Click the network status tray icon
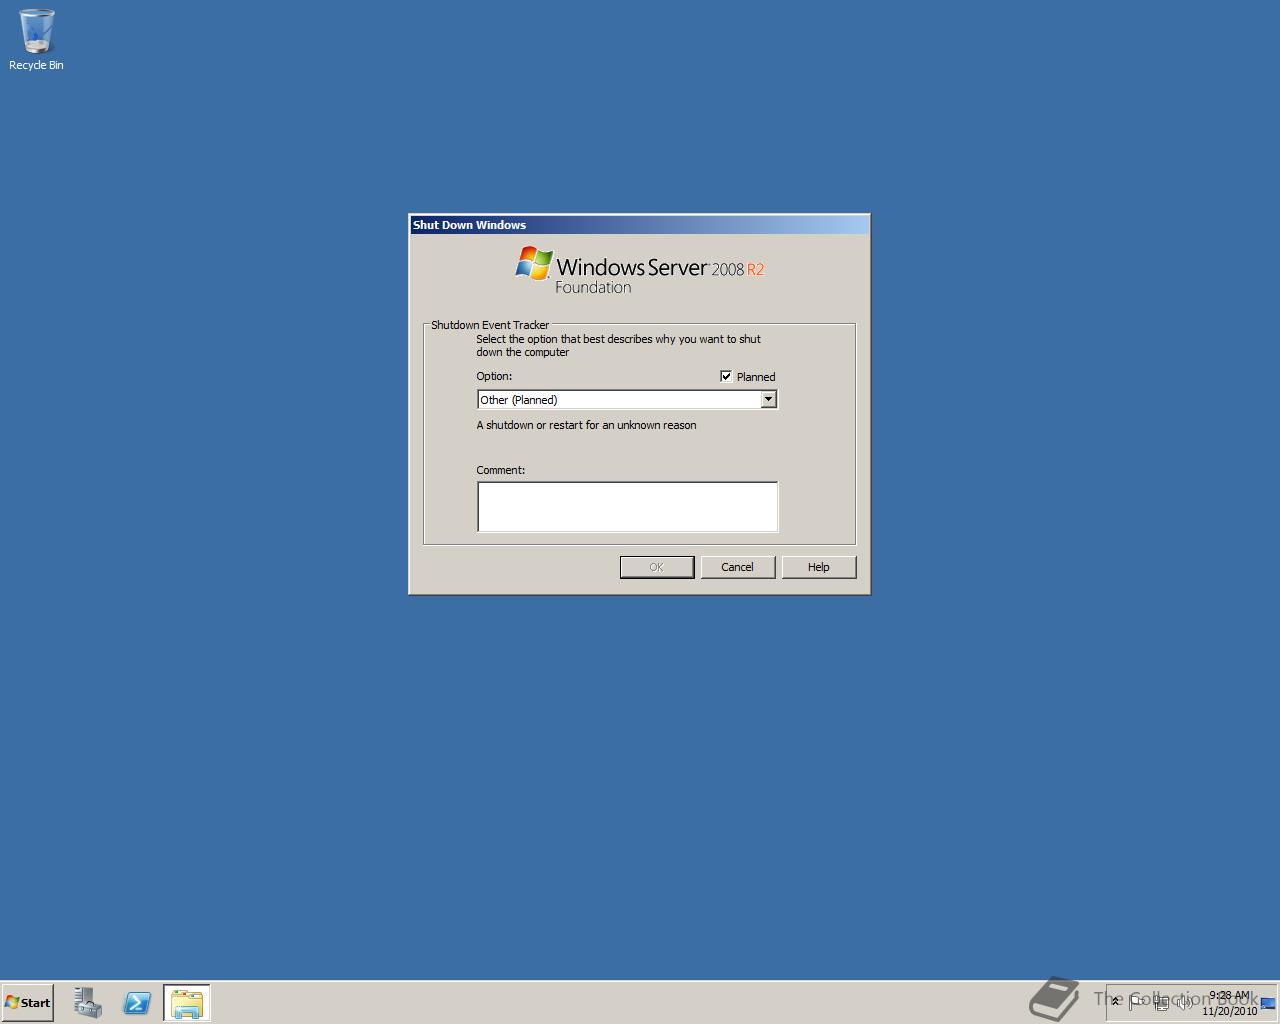The image size is (1280, 1024). [1161, 1002]
